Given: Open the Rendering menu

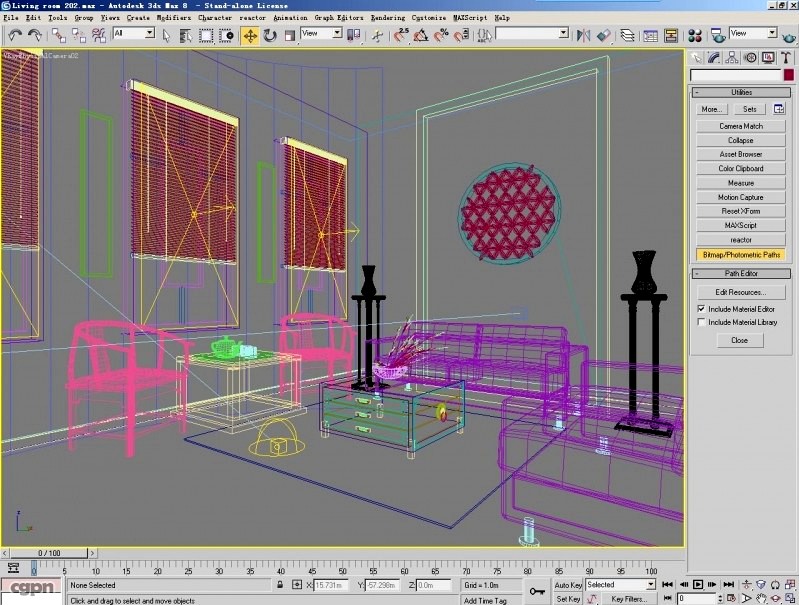Looking at the screenshot, I should (388, 17).
